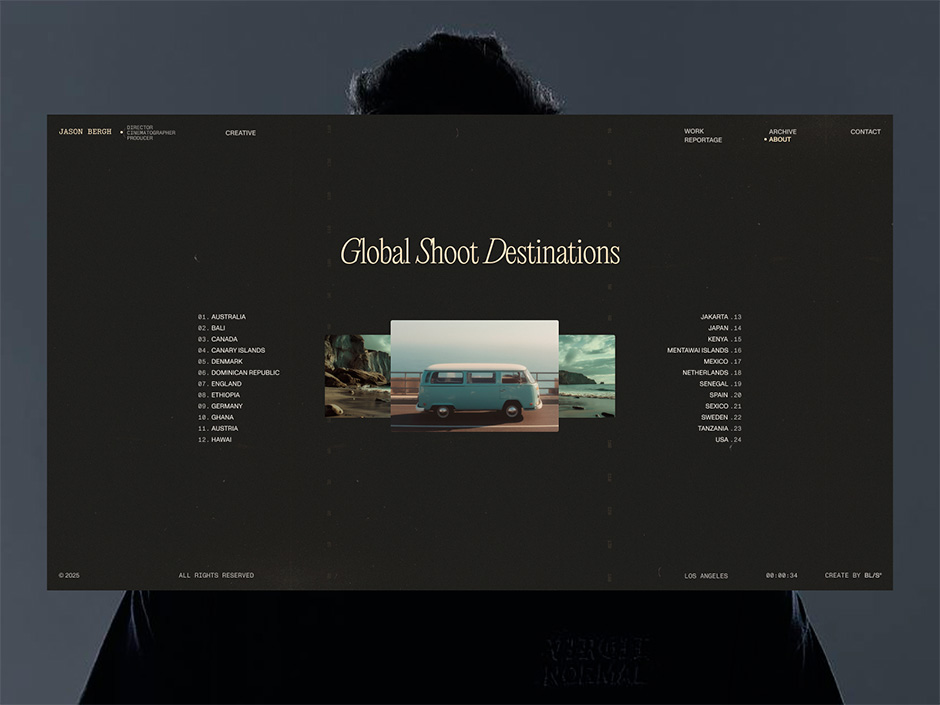Select Dominican Republic from the list

pyautogui.click(x=245, y=373)
